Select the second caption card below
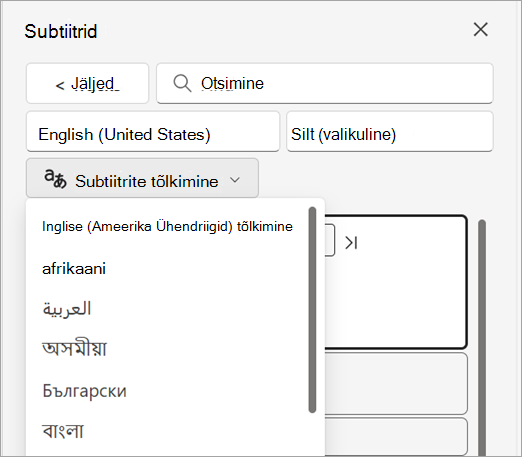Viewport: 522px width, 457px height. [x=396, y=383]
